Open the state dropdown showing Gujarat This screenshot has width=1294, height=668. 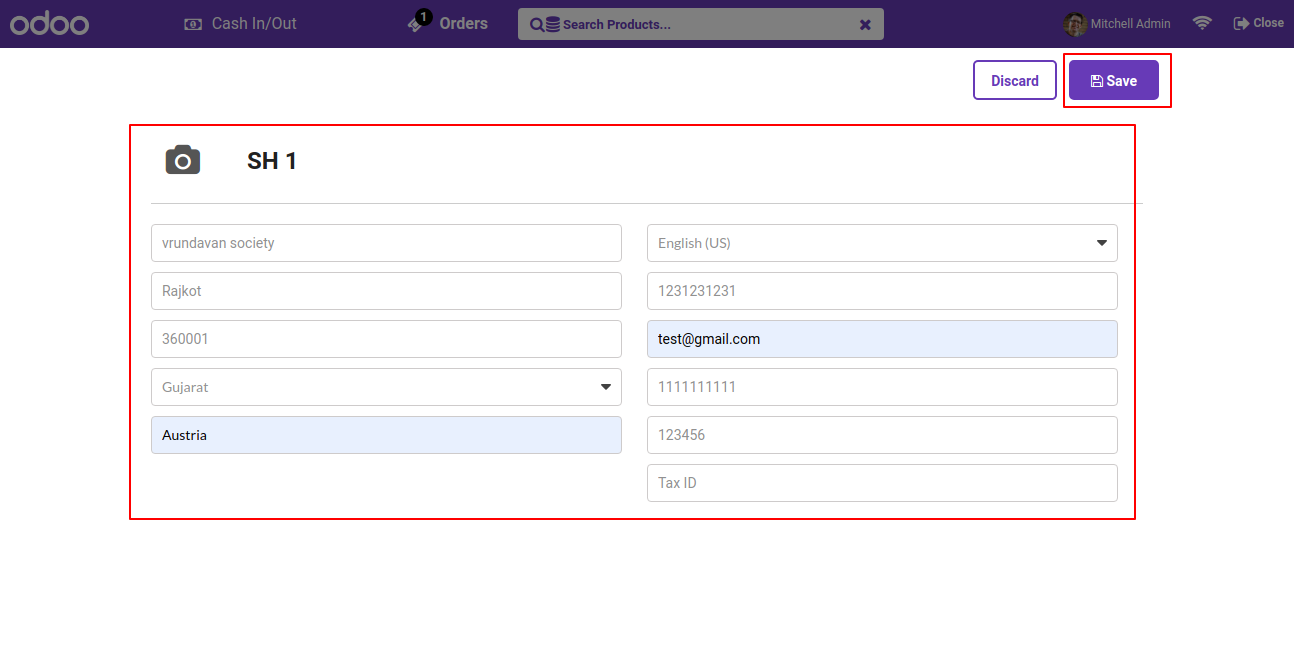coord(386,387)
